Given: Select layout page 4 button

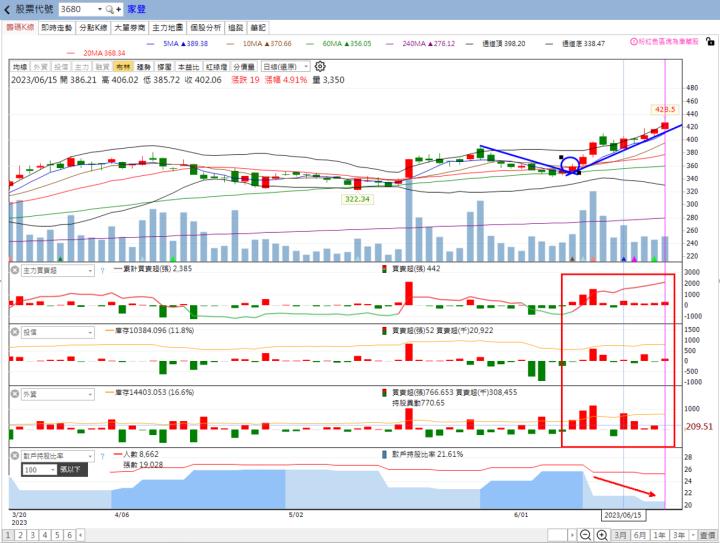Looking at the screenshot, I should [x=45, y=535].
